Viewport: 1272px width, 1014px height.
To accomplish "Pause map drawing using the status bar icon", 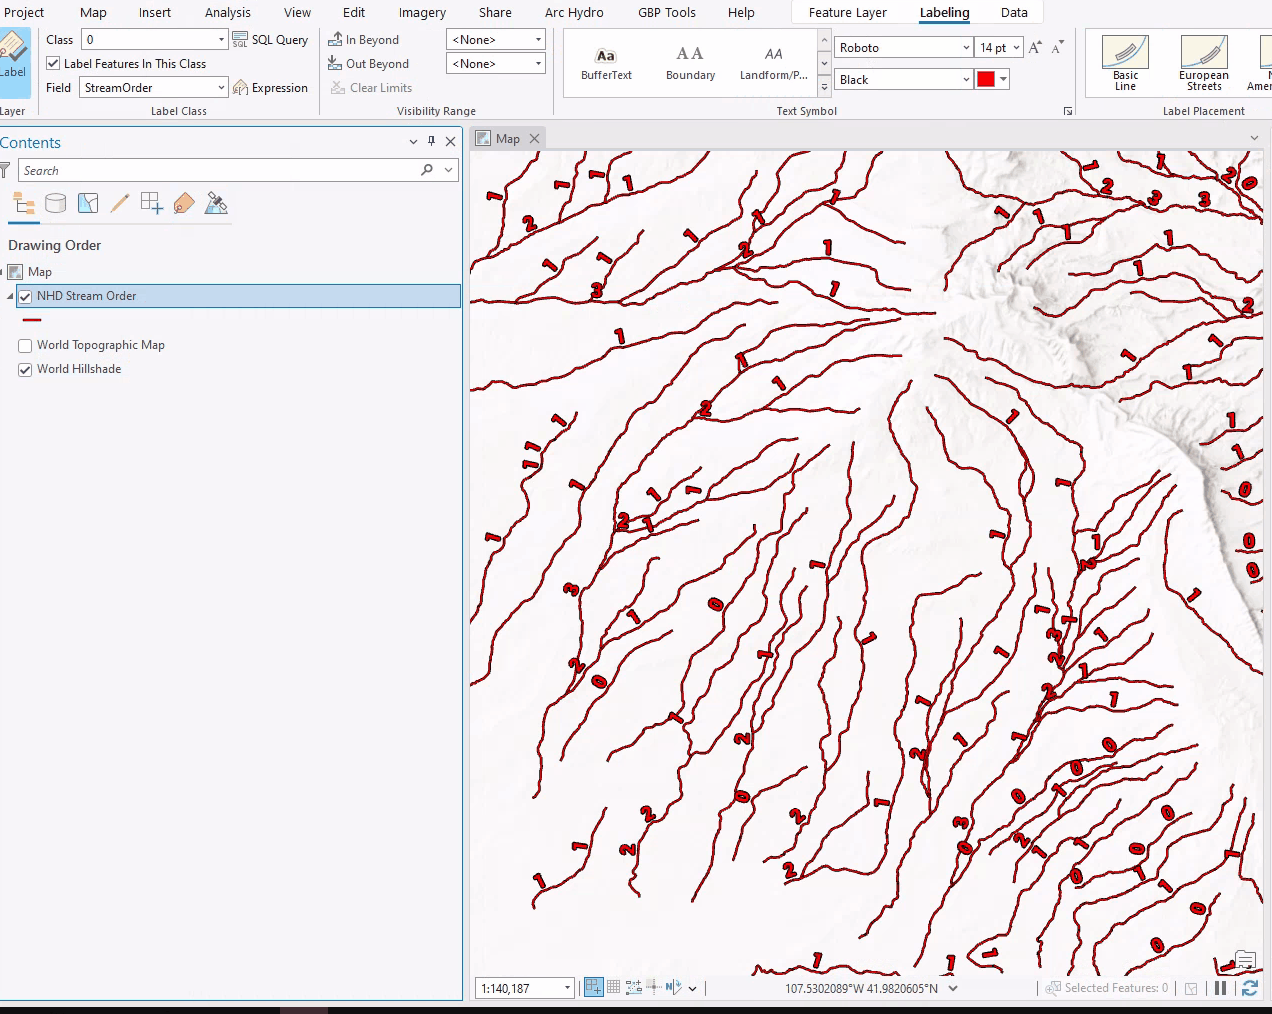I will click(1221, 988).
